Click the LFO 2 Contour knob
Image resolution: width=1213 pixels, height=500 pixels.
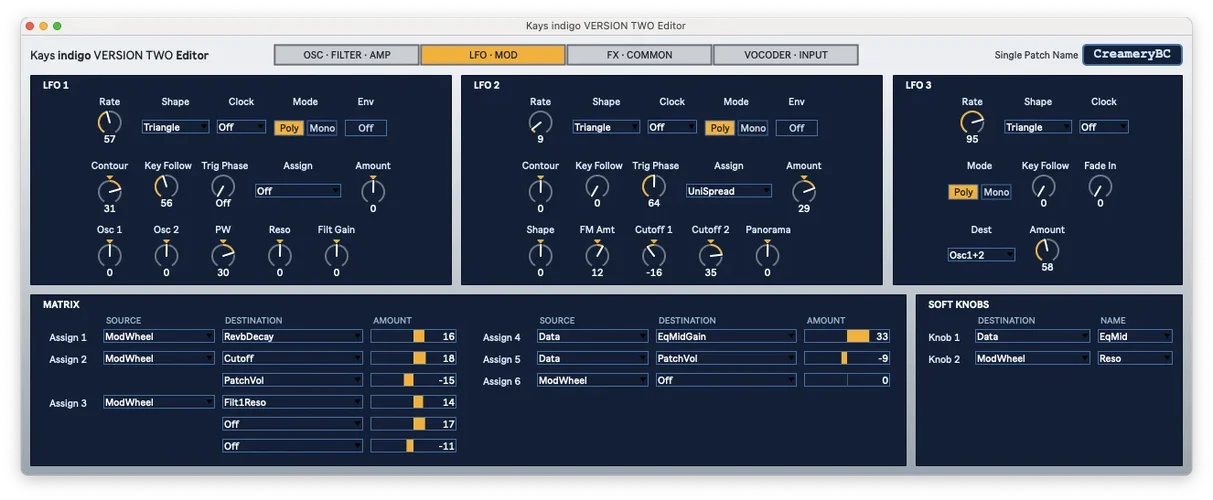click(540, 189)
